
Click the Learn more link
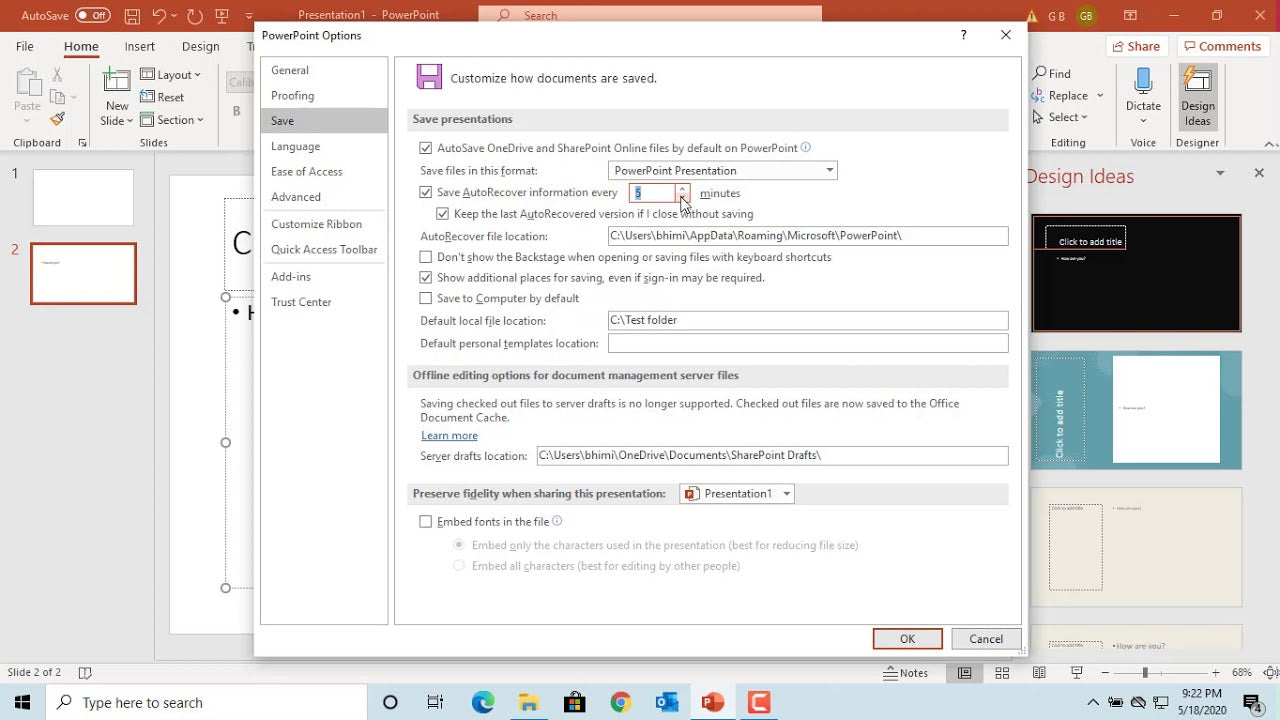point(449,435)
